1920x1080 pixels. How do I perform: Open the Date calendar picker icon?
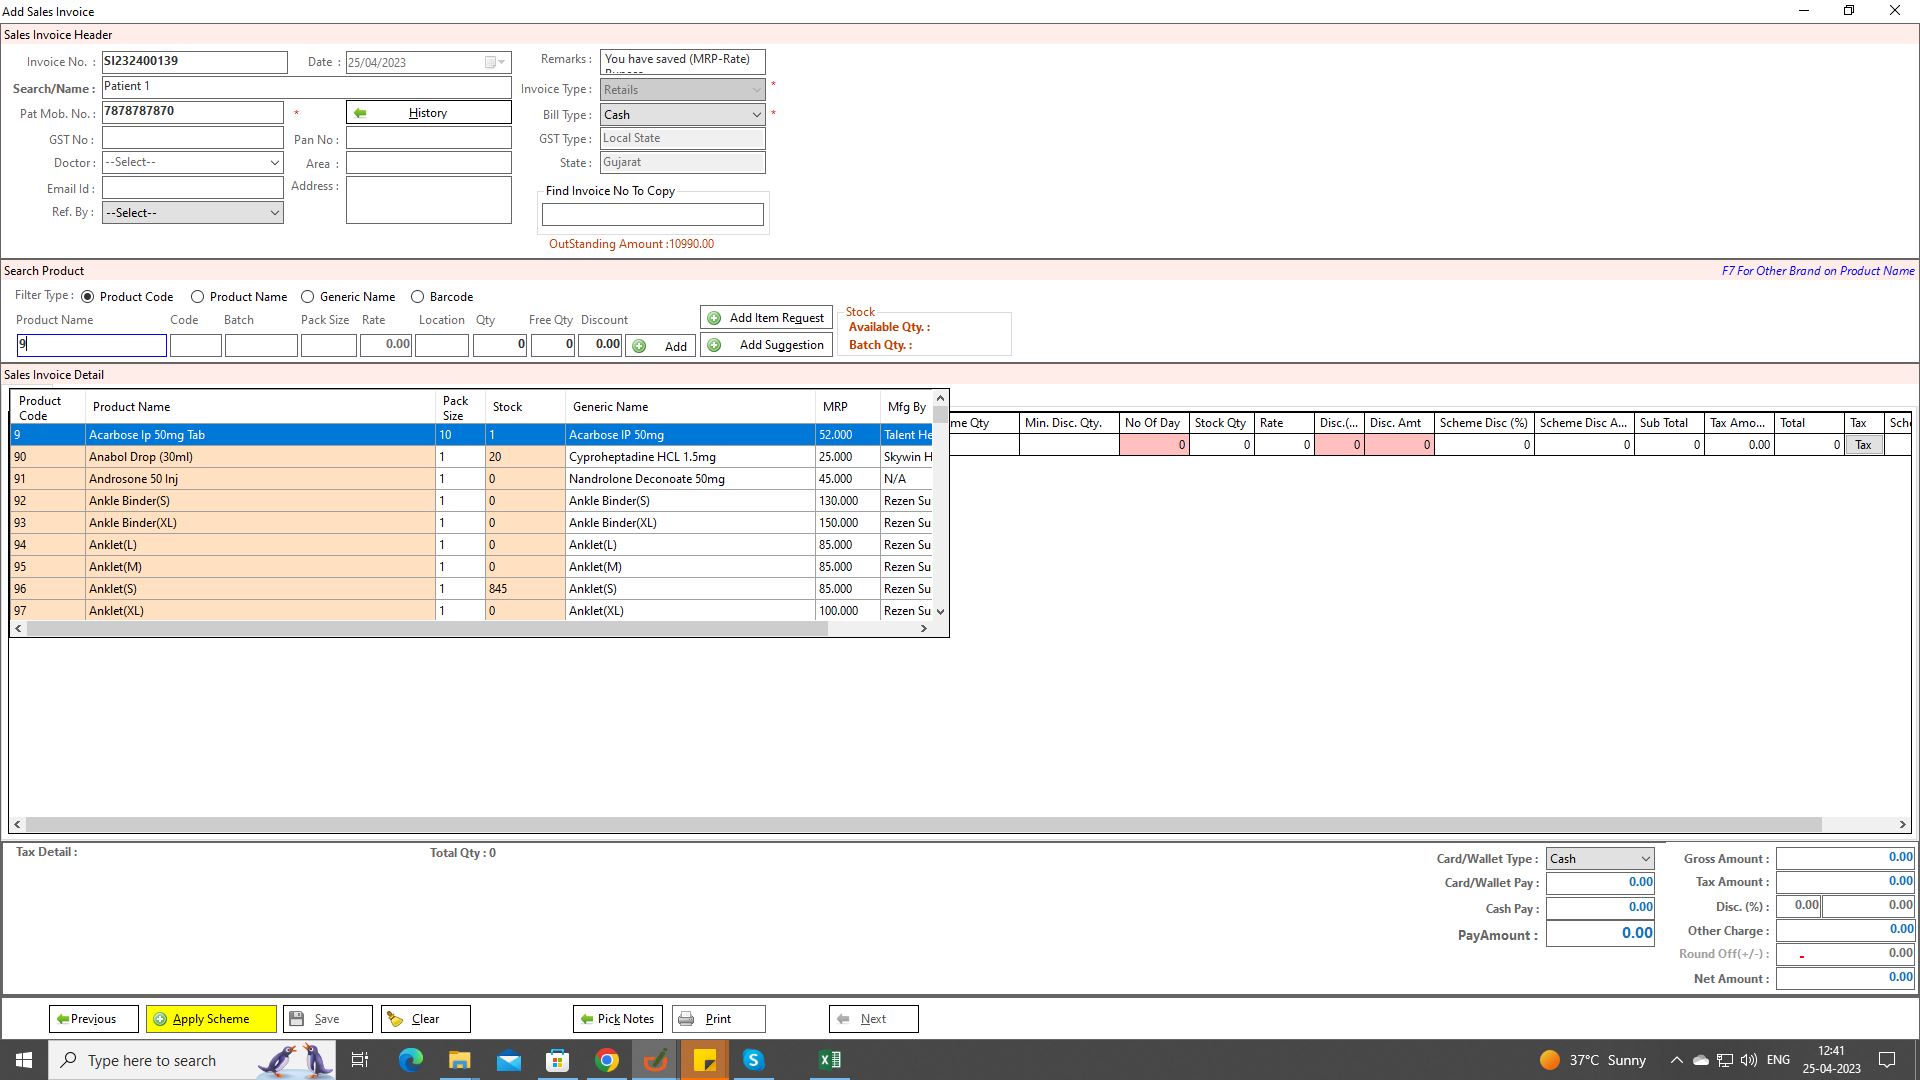pyautogui.click(x=491, y=63)
